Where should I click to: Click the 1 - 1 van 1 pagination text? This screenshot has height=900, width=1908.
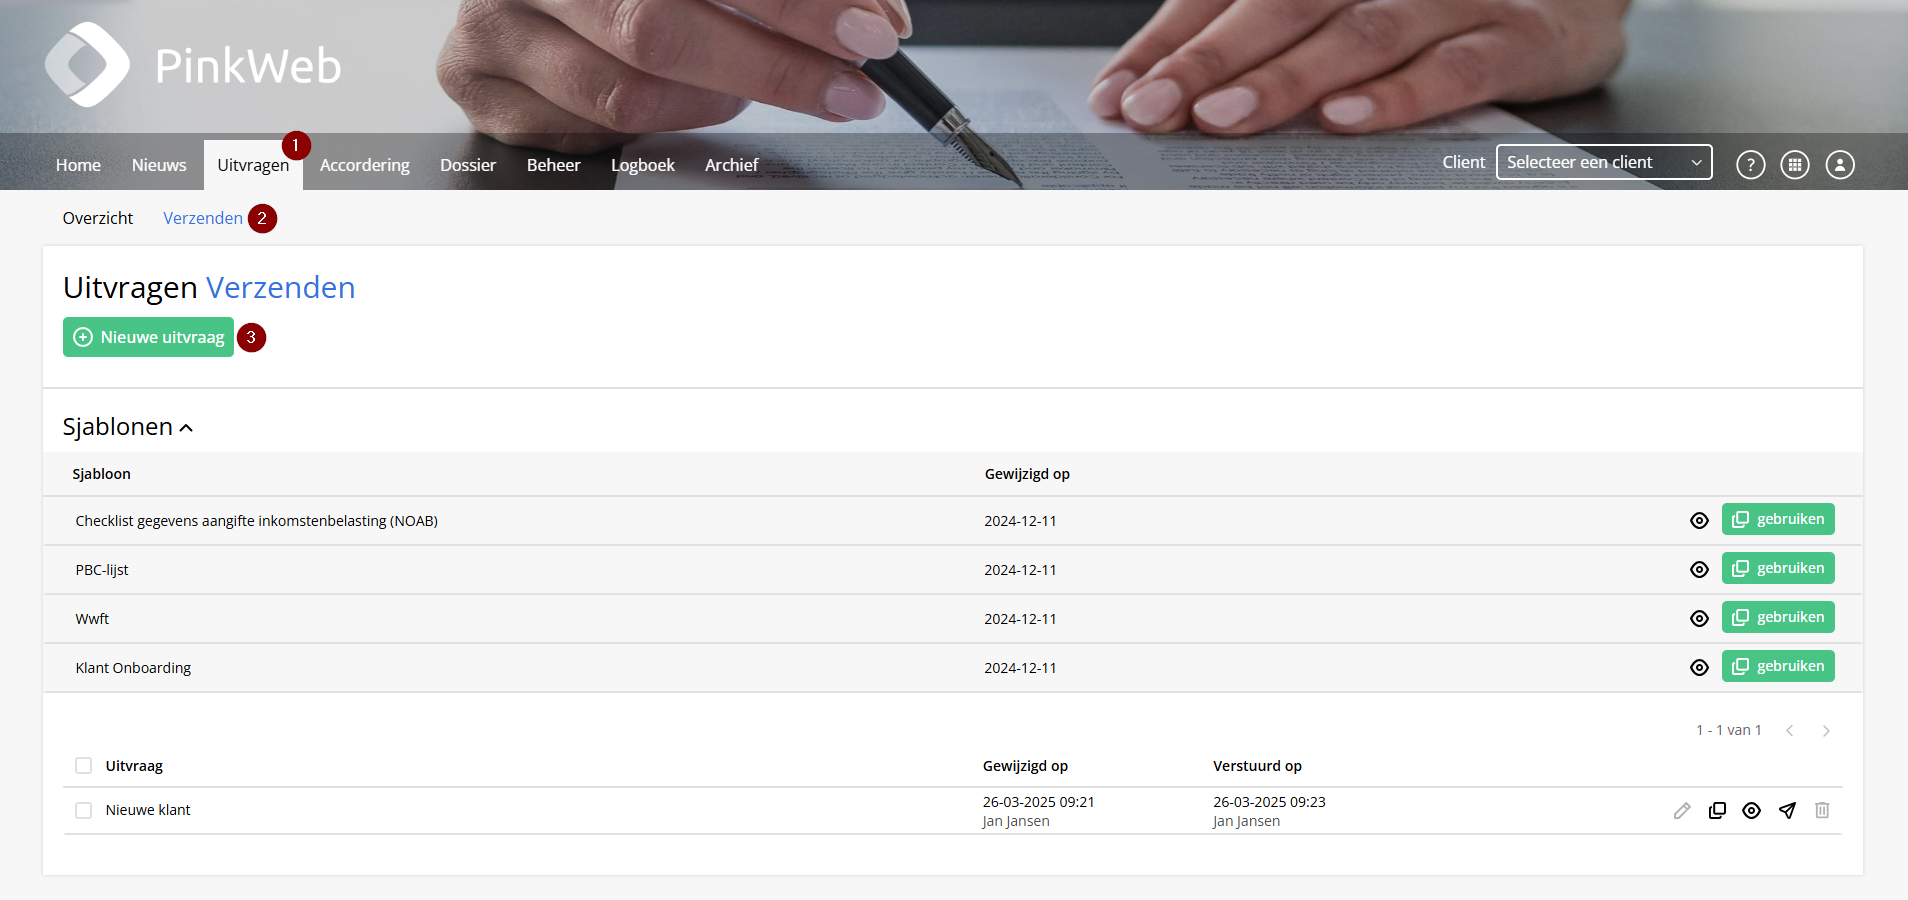pos(1729,730)
